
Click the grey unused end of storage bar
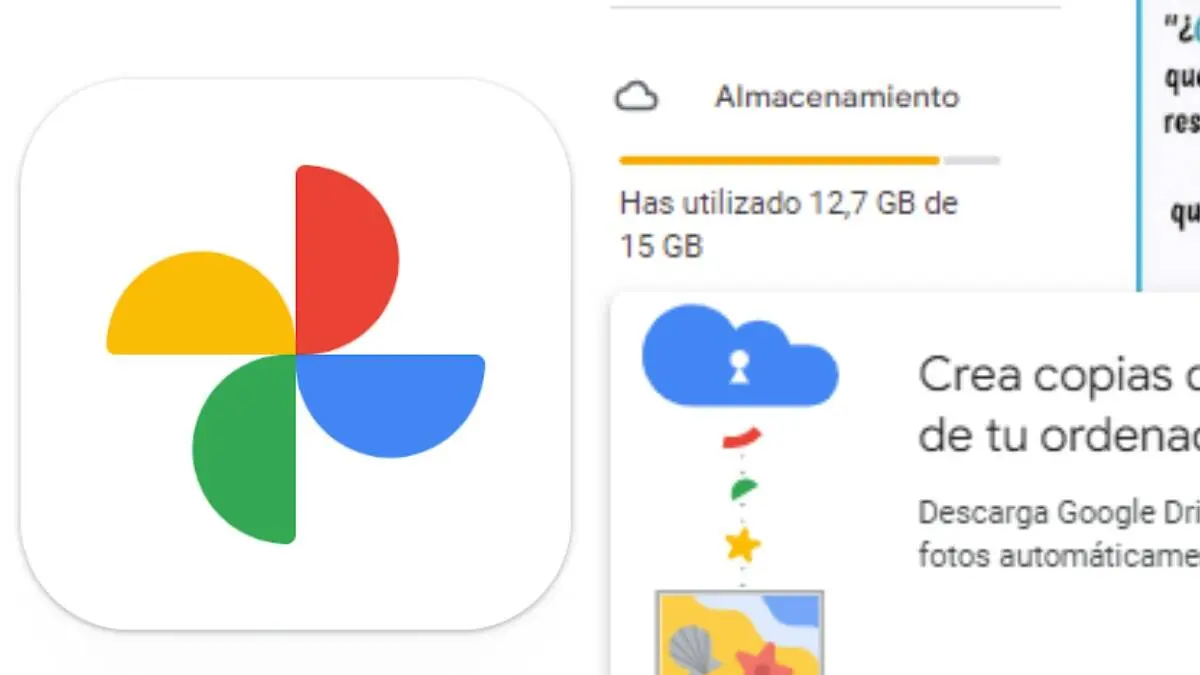pos(972,160)
